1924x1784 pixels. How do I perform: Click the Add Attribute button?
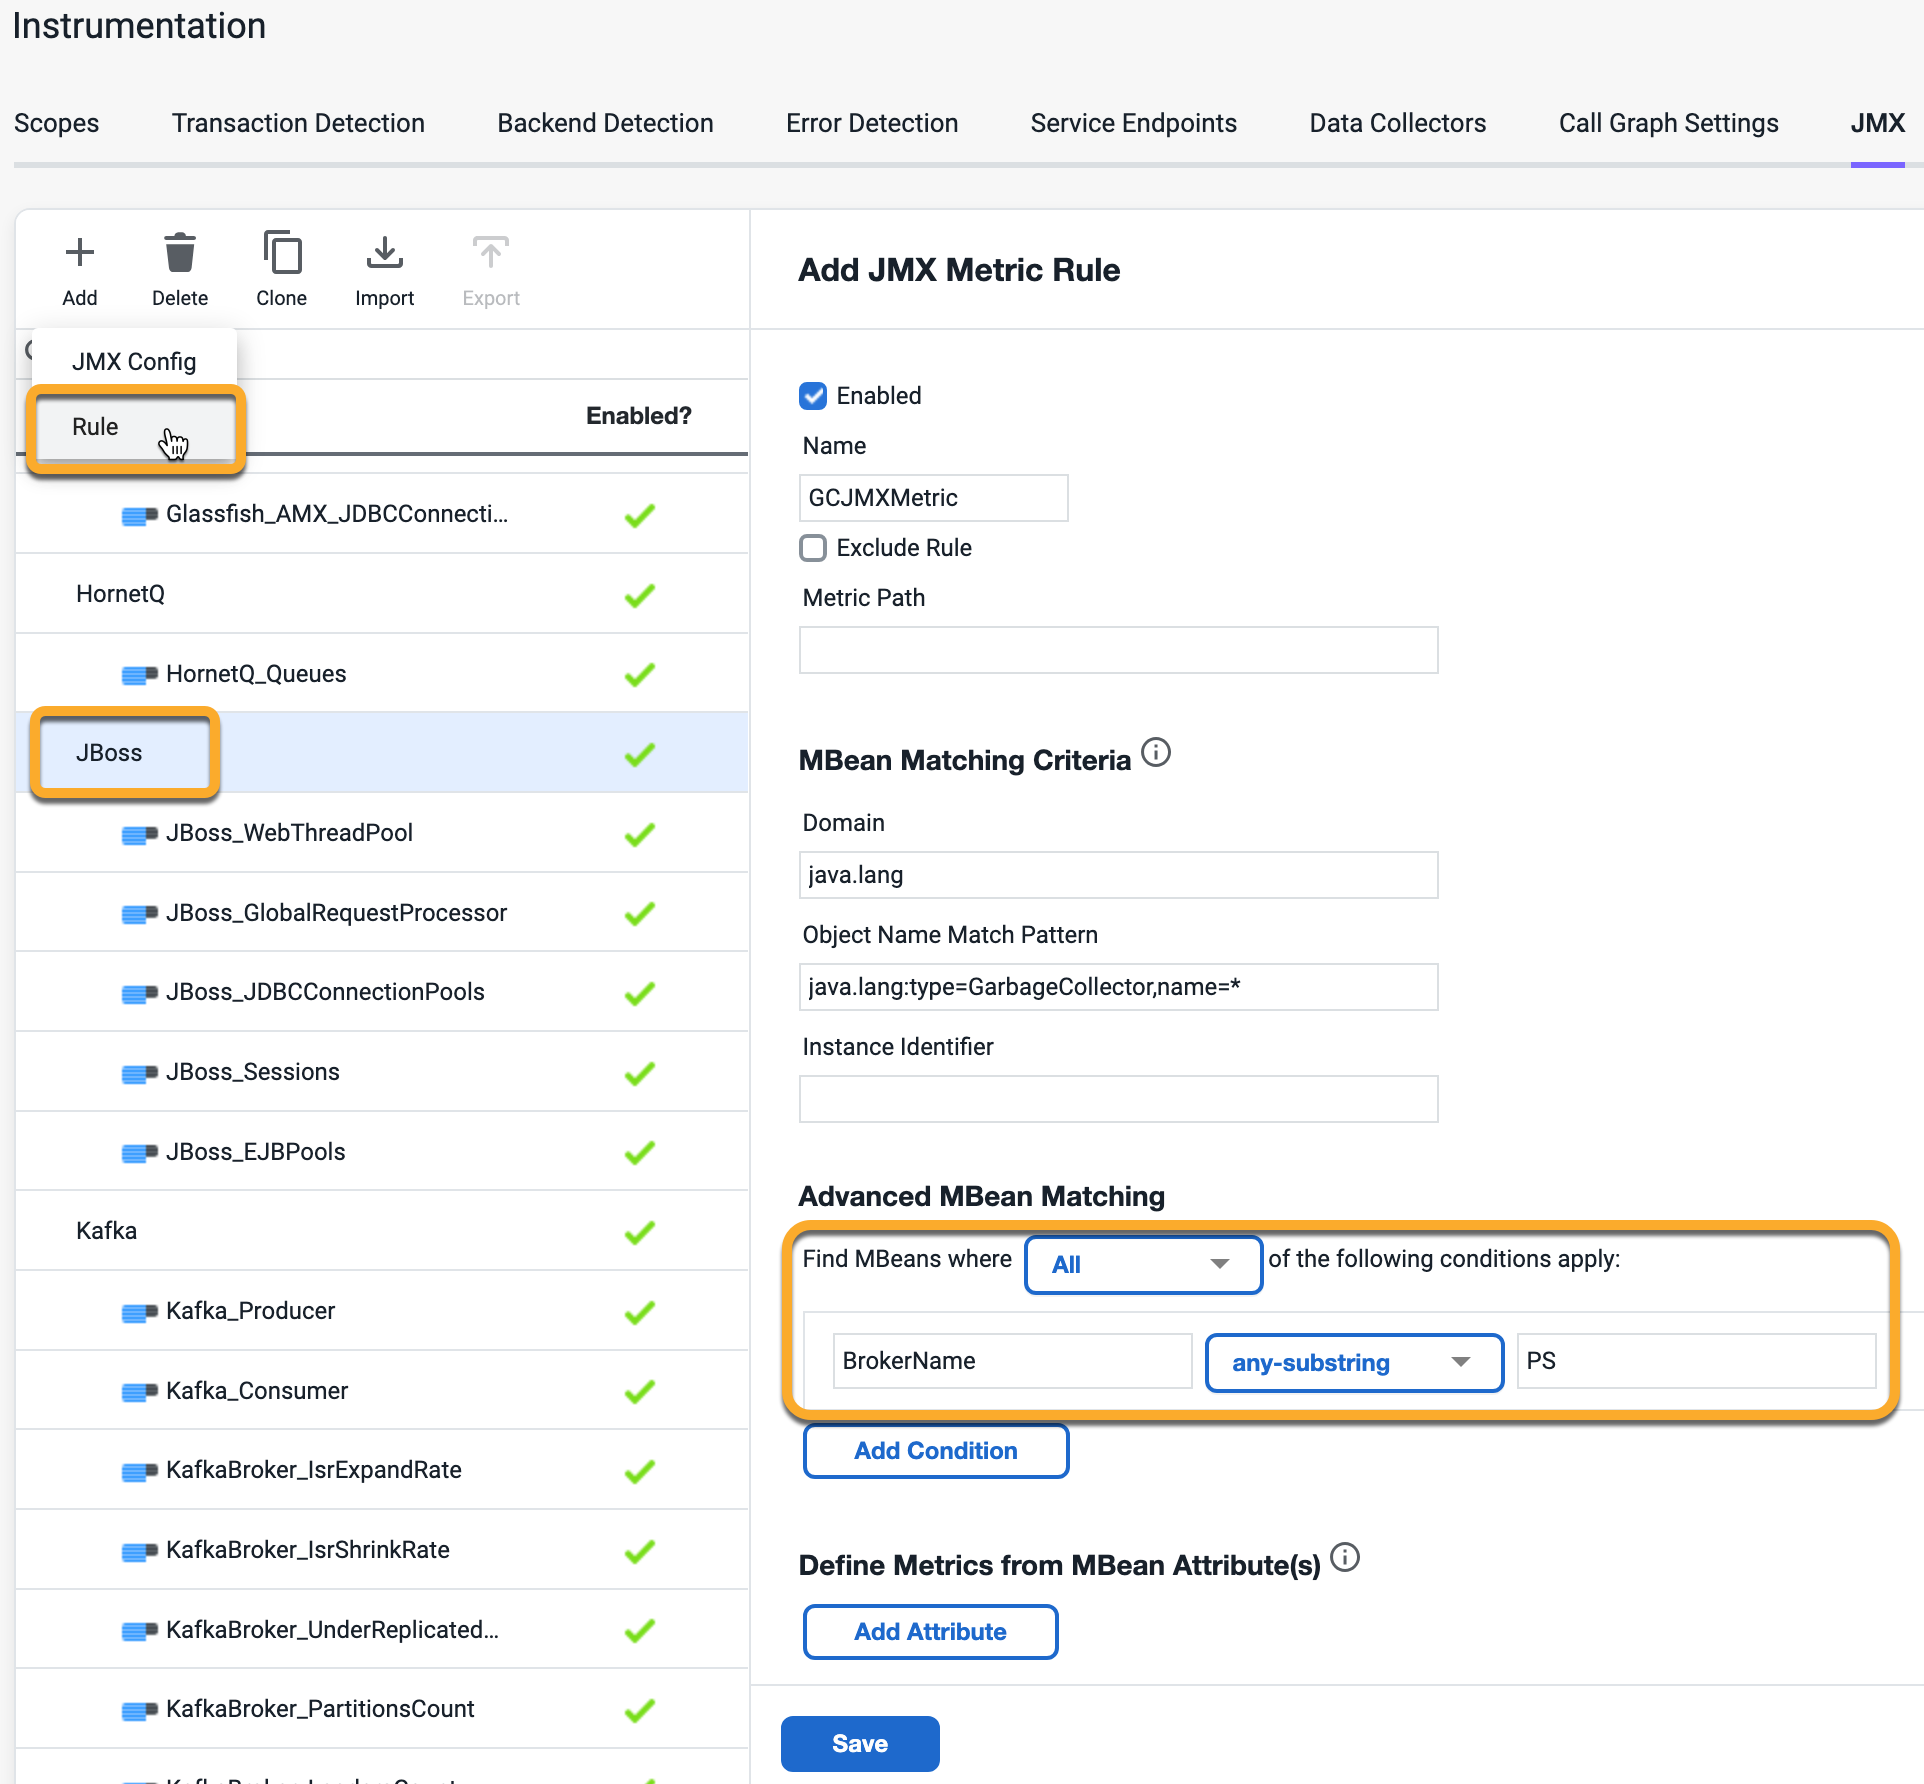(x=931, y=1632)
